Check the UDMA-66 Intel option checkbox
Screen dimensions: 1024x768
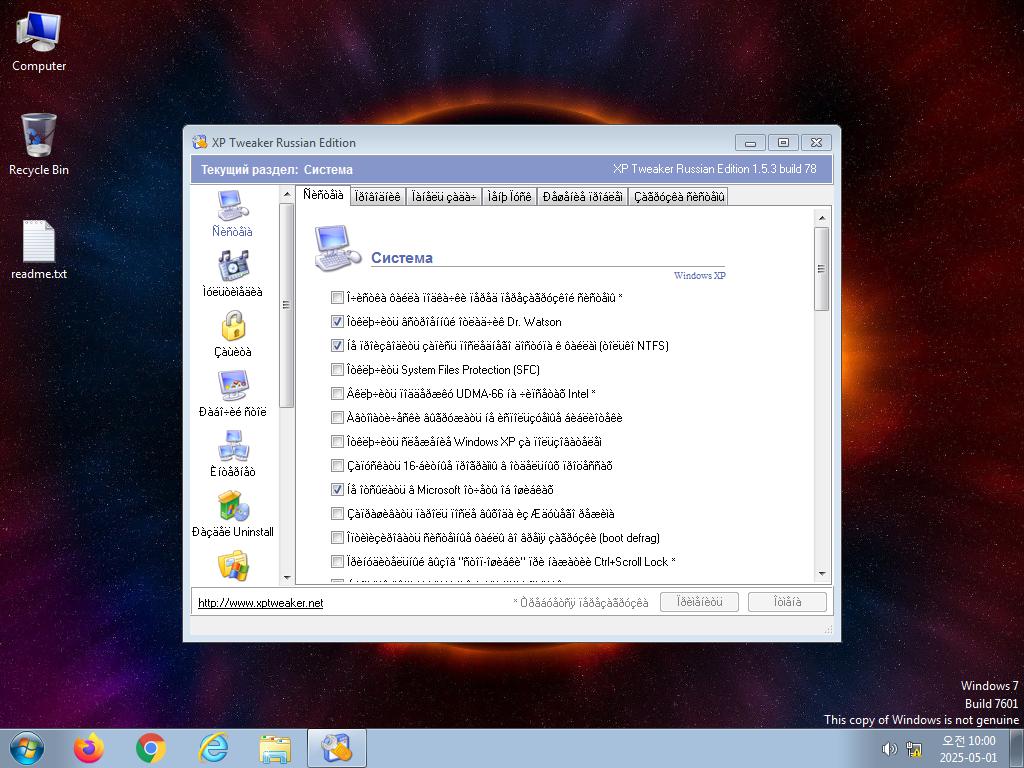(x=337, y=394)
